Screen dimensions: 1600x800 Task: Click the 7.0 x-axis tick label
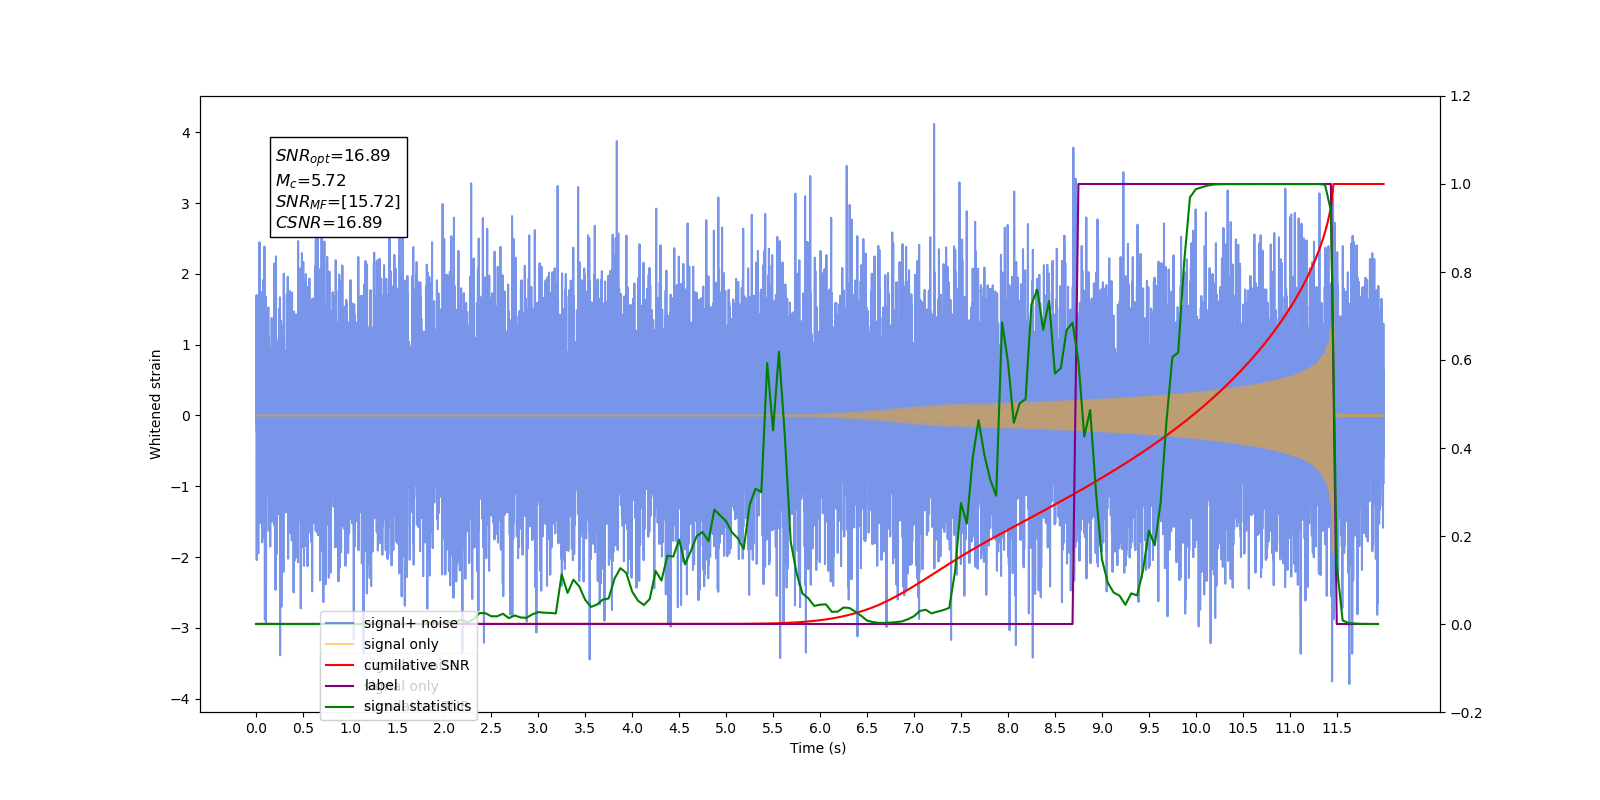click(914, 728)
